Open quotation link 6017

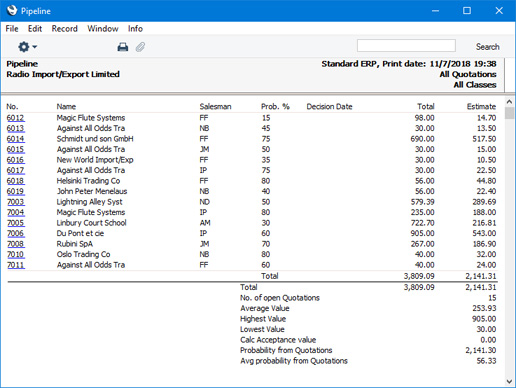pyautogui.click(x=15, y=170)
